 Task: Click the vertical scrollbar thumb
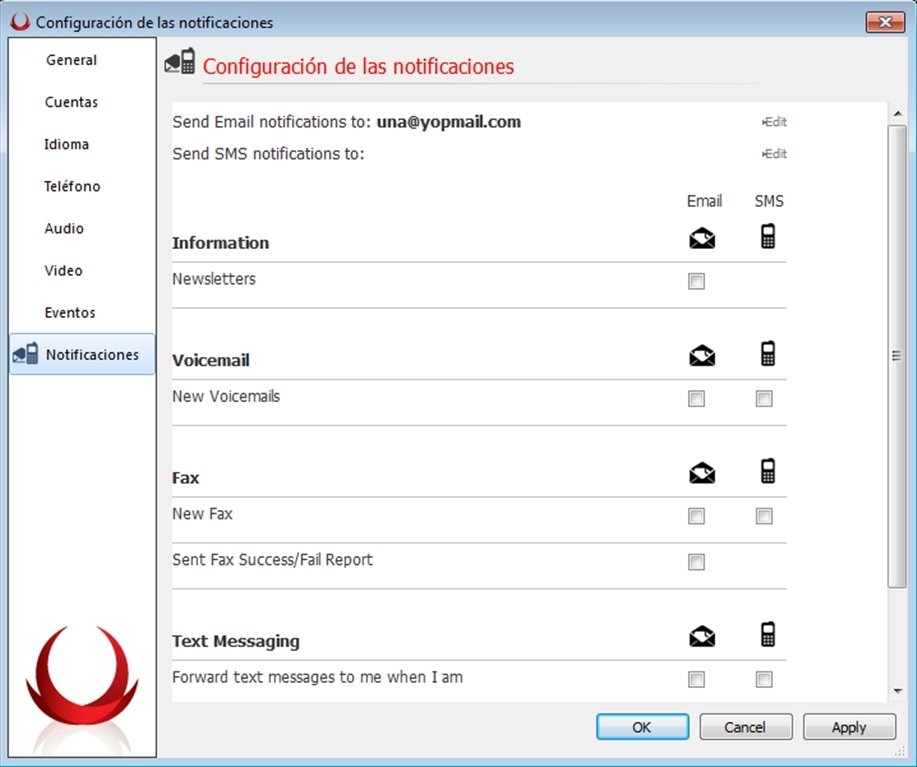pyautogui.click(x=897, y=356)
